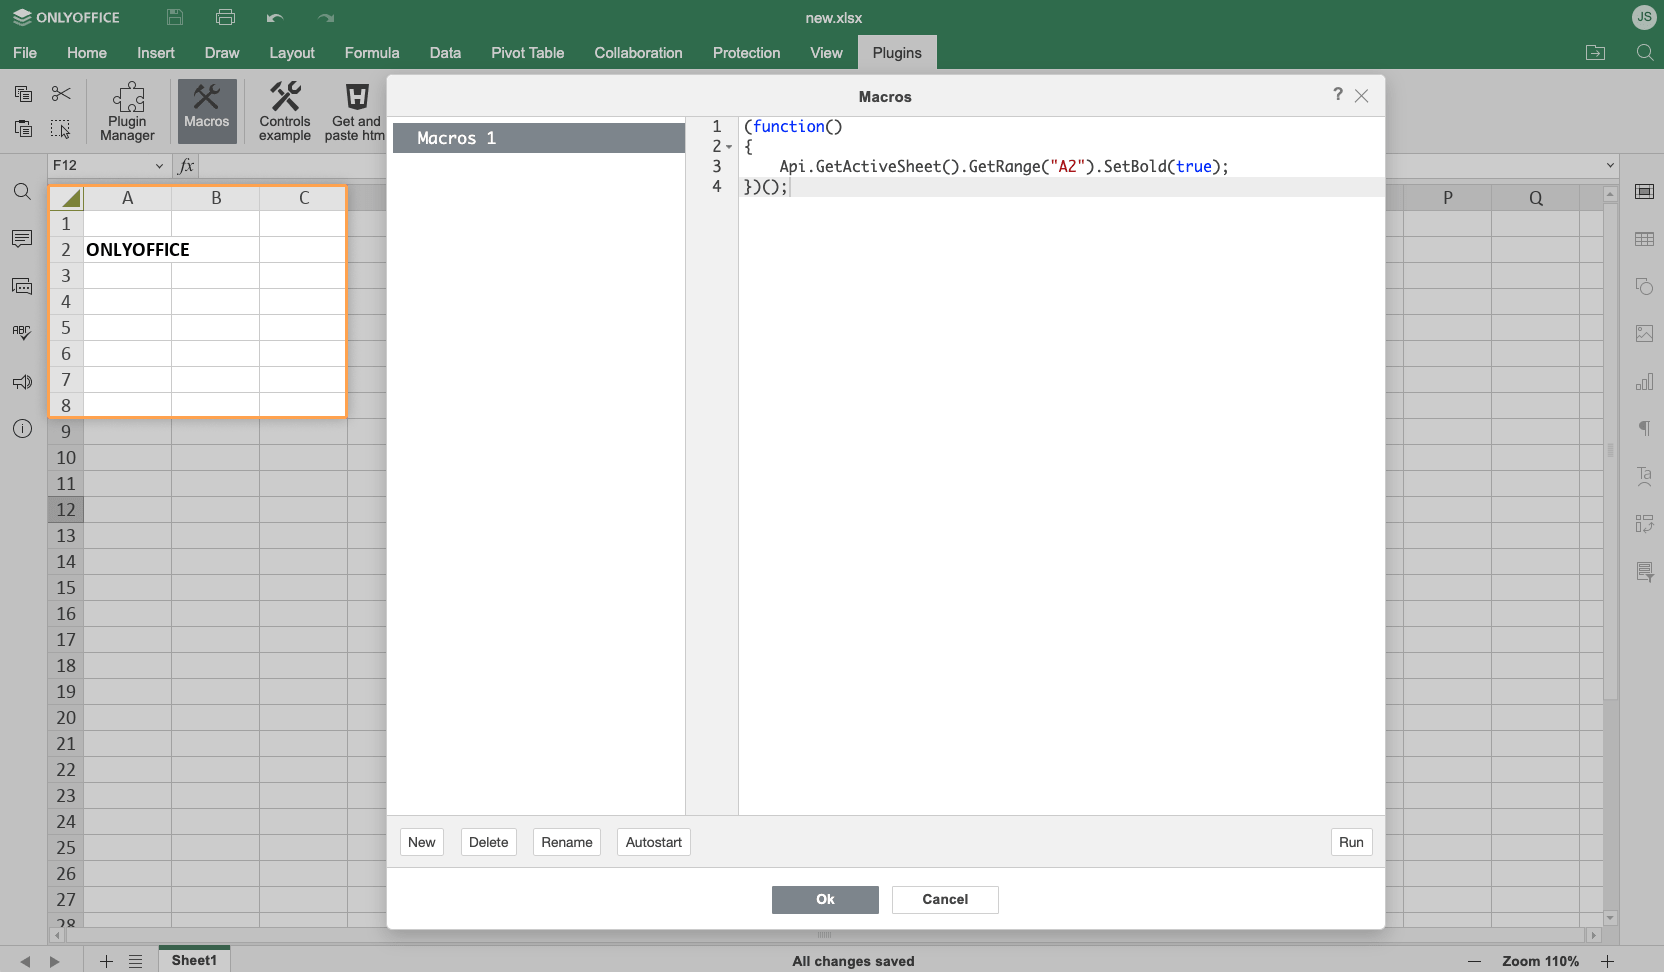This screenshot has height=972, width=1664.
Task: Switch to the Collaboration tab
Action: [x=638, y=53]
